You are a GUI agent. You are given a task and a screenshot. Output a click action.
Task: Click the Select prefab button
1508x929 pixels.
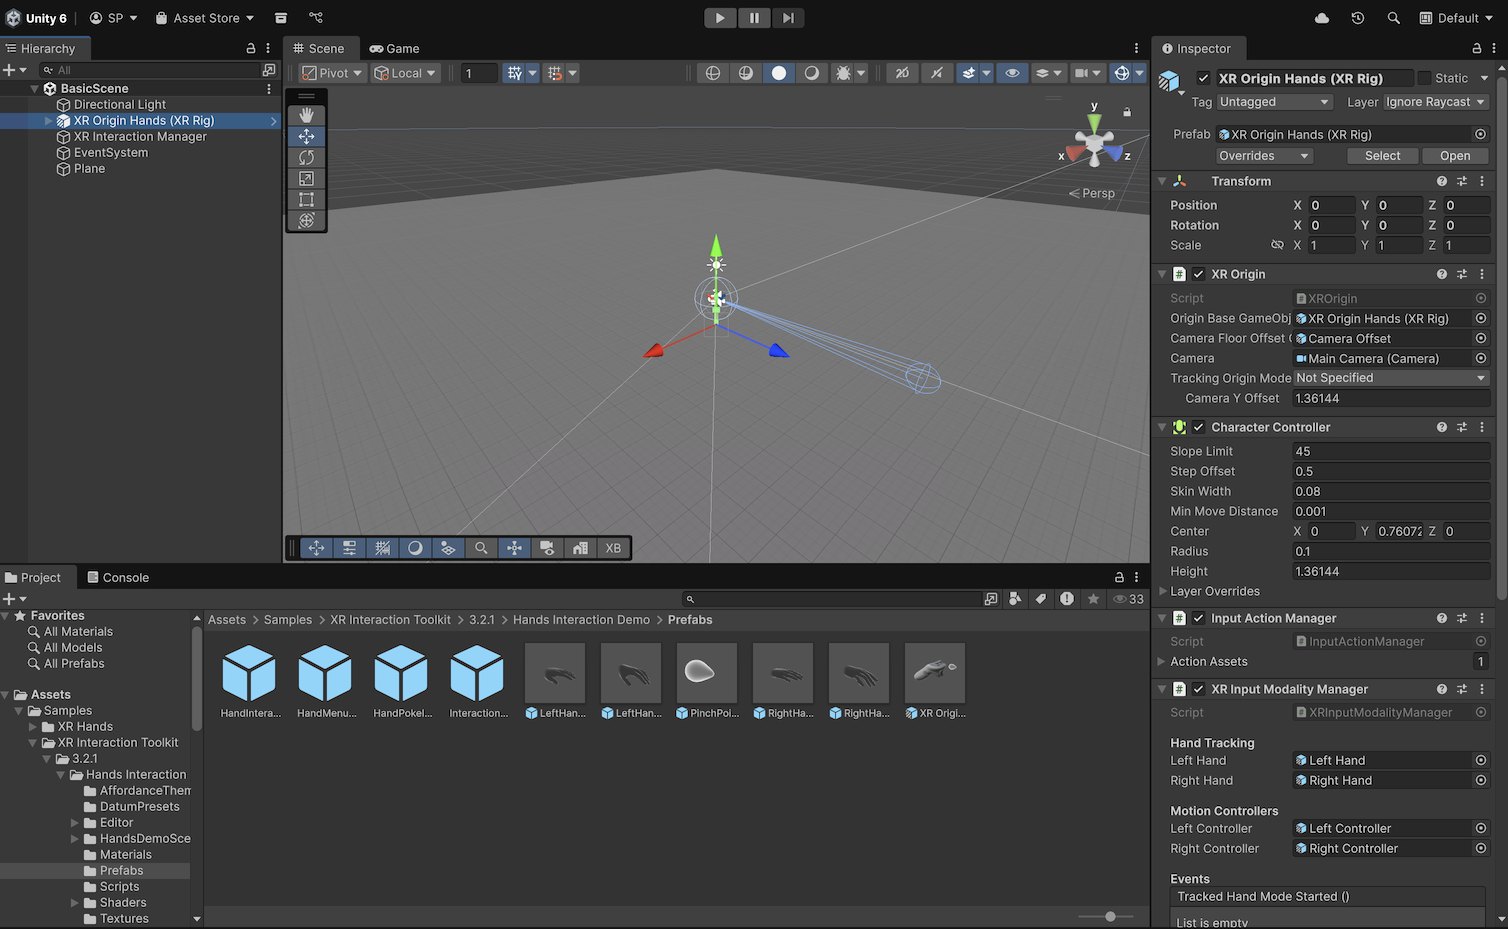pos(1382,156)
